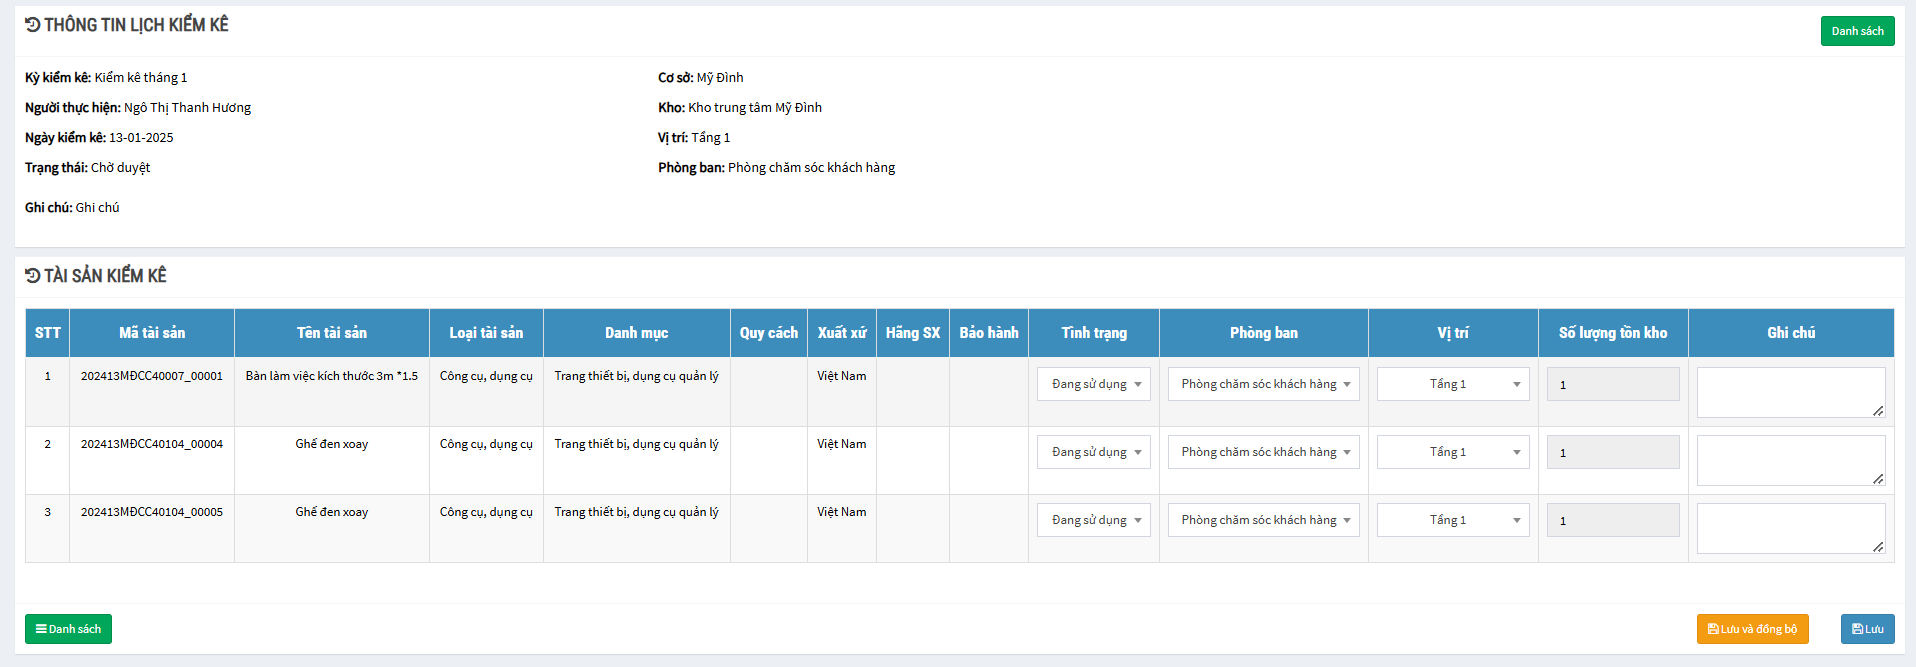
Task: Expand the Tình trạng dropdown in row 3
Action: (1094, 520)
